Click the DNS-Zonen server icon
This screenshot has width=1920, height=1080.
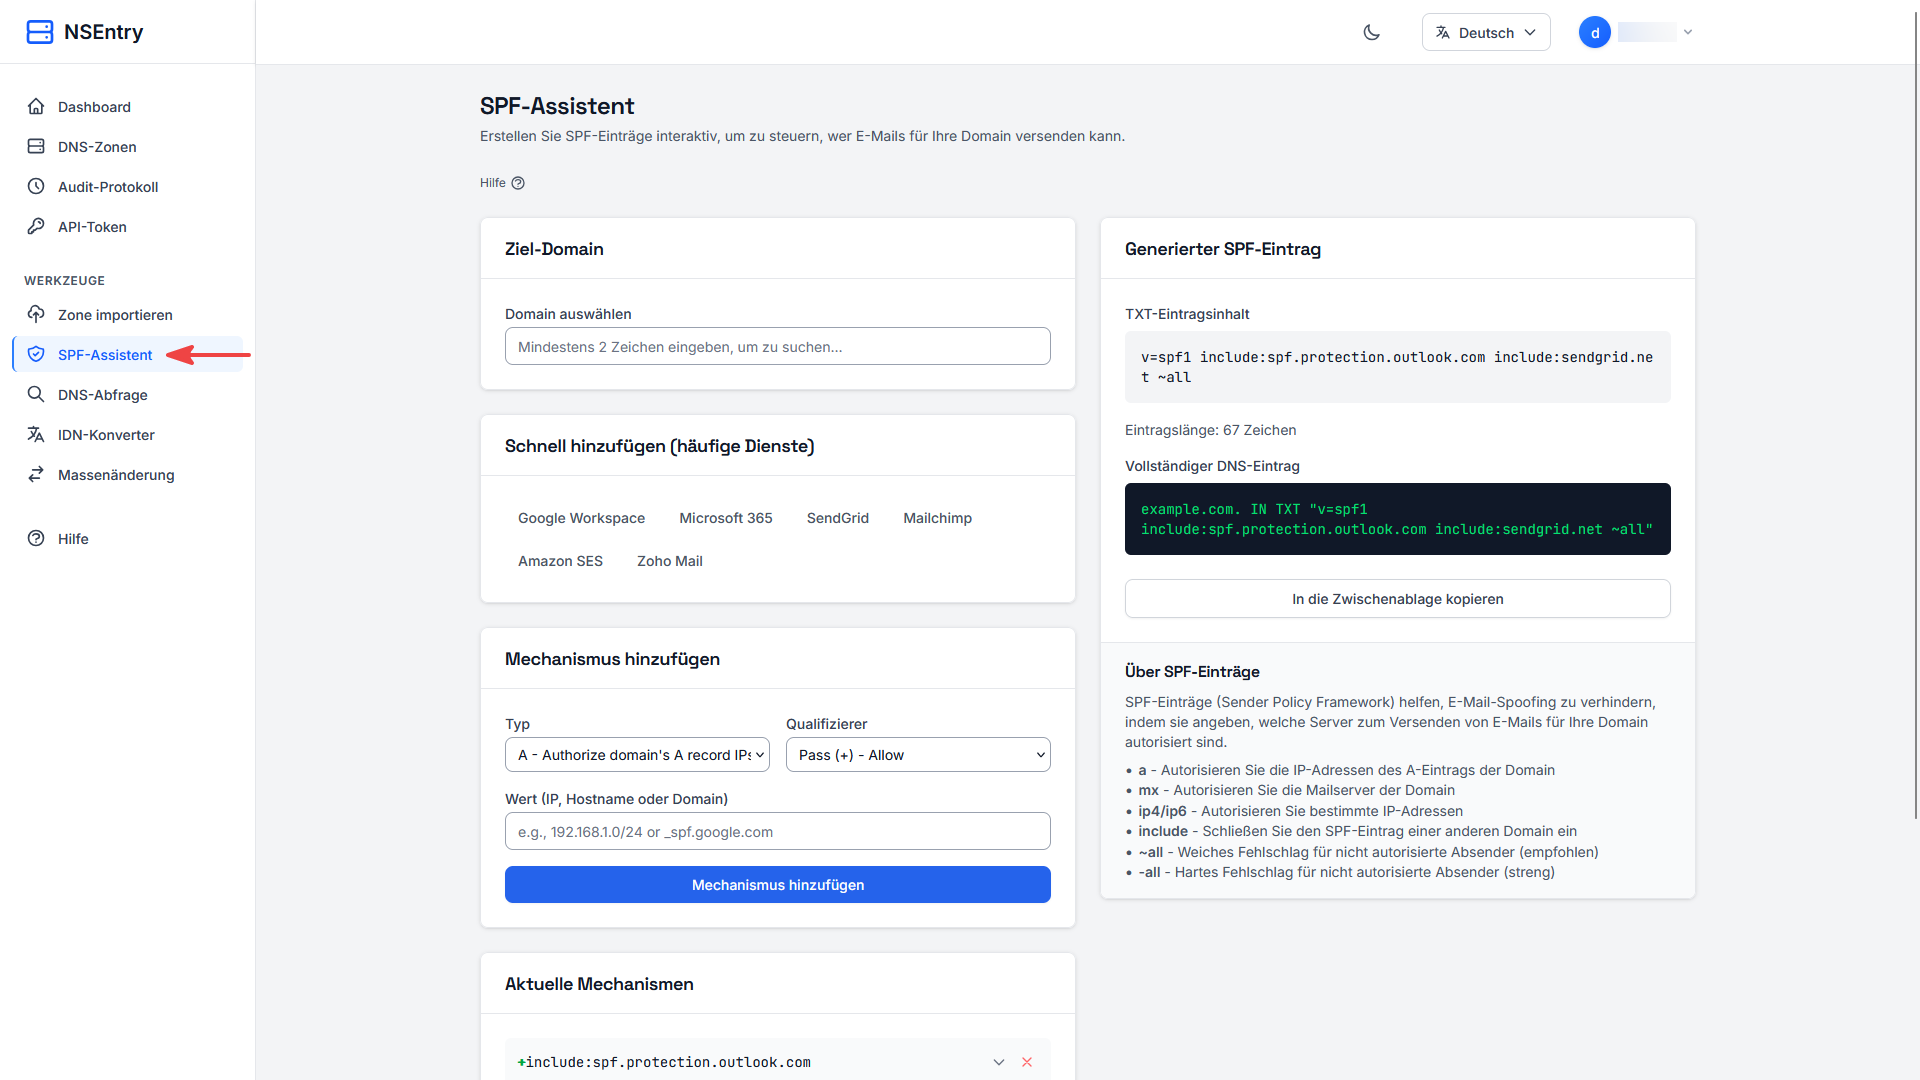tap(36, 146)
